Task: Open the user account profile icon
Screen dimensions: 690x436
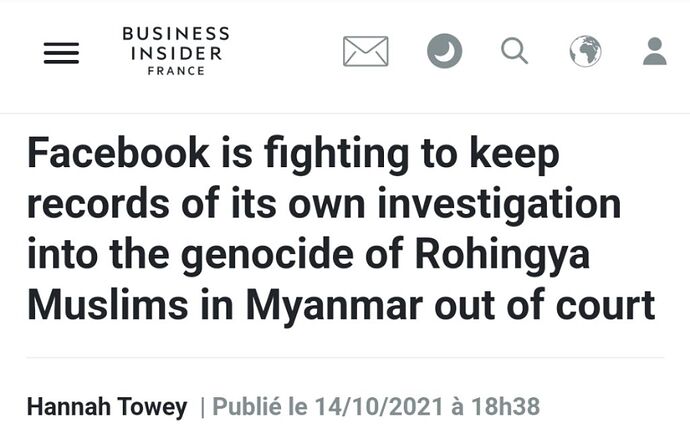Action: tap(654, 51)
